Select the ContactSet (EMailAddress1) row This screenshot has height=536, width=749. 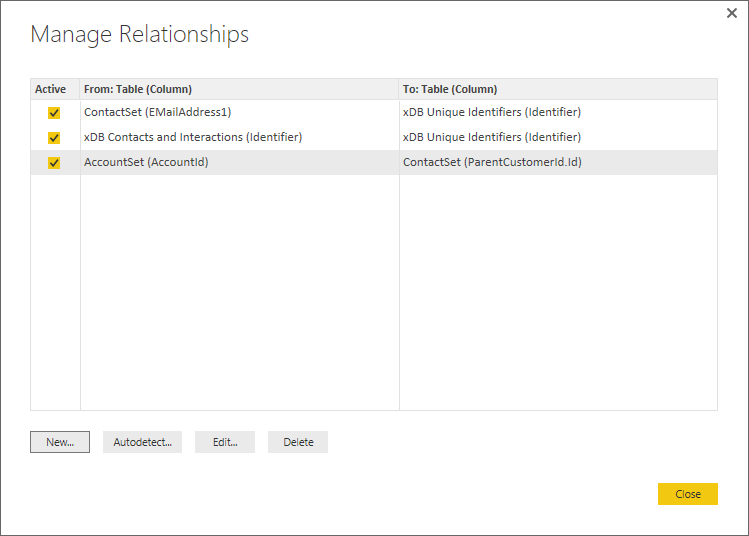(157, 112)
